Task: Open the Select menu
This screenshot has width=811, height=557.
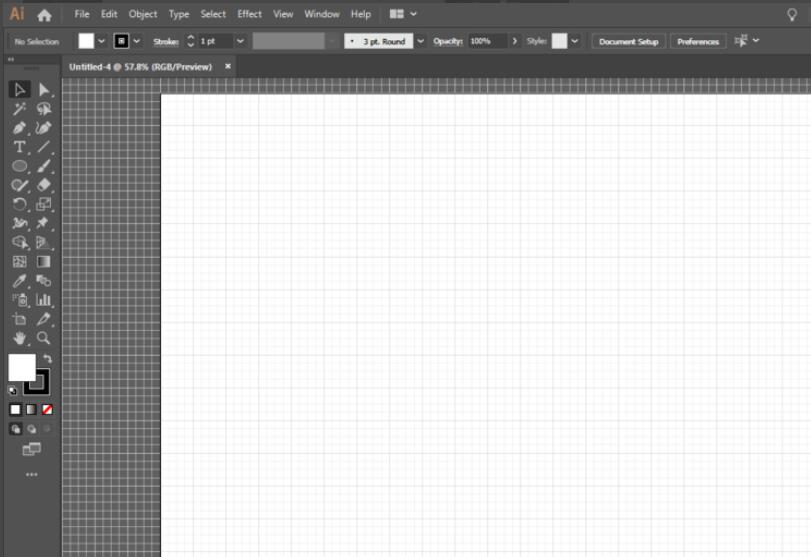Action: coord(213,14)
